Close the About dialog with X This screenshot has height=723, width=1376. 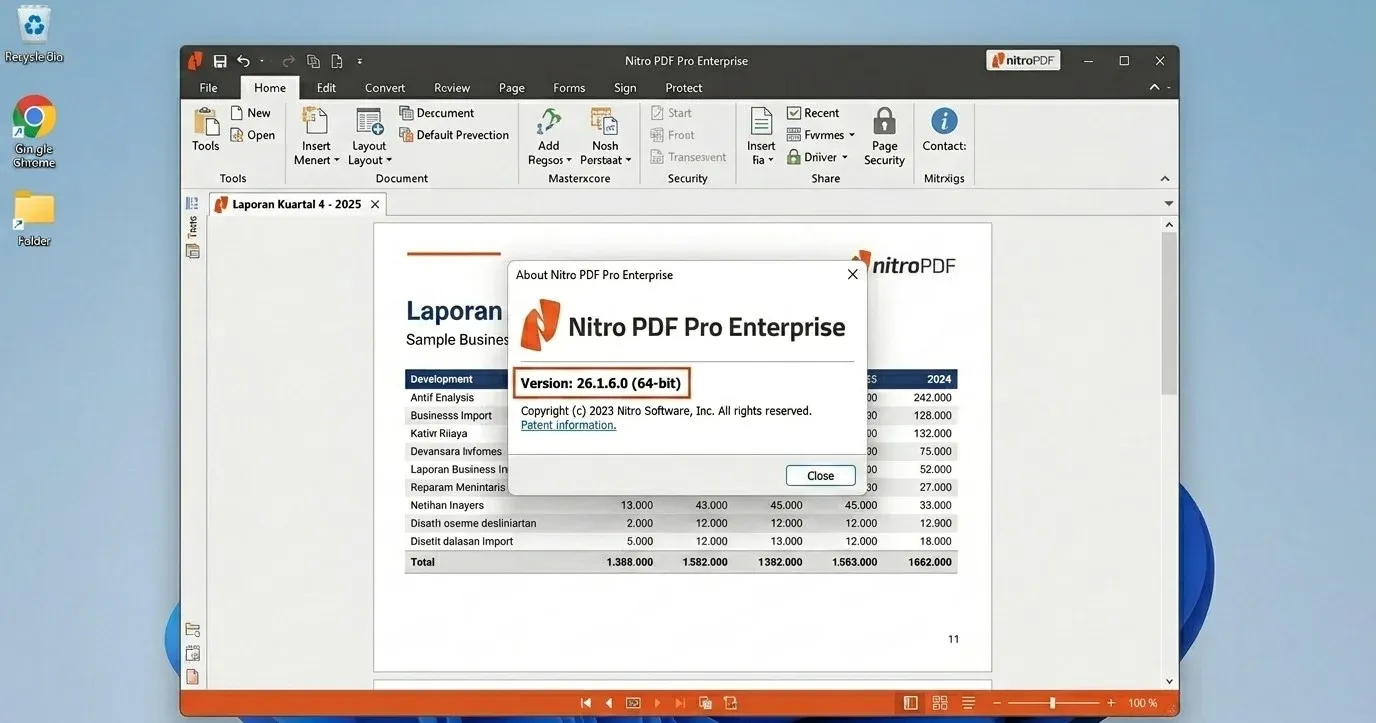tap(853, 274)
